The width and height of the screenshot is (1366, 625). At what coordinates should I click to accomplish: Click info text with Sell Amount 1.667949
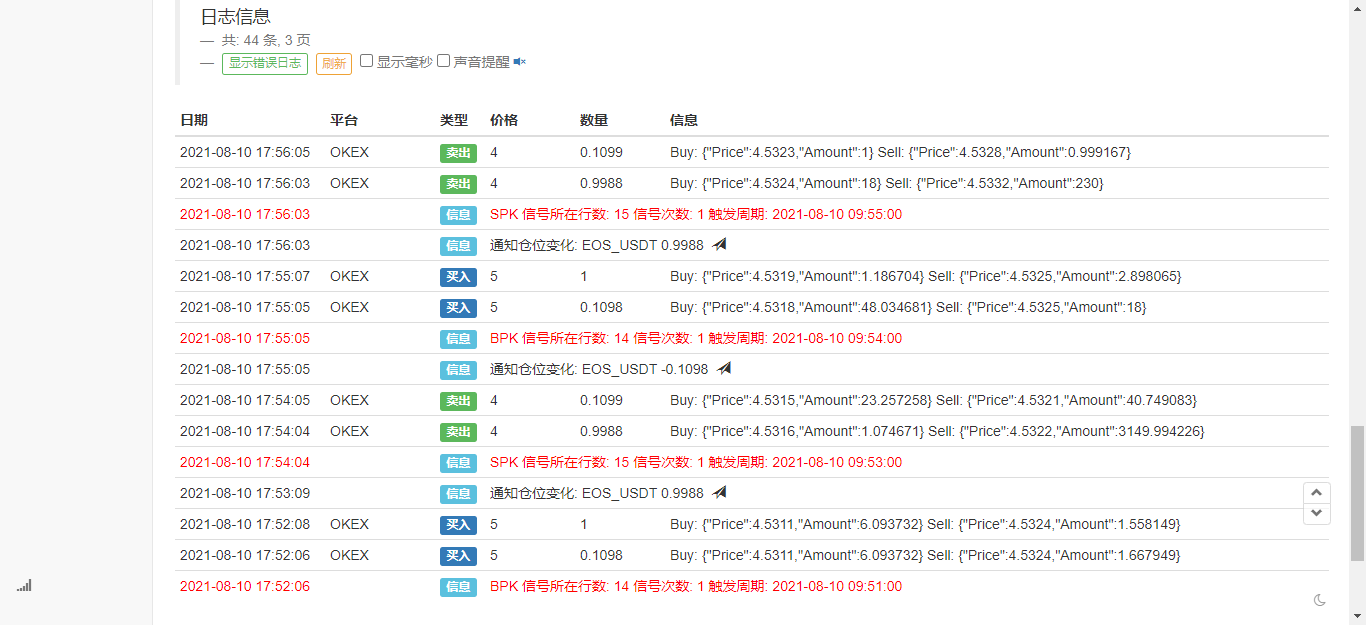pyautogui.click(x=925, y=555)
